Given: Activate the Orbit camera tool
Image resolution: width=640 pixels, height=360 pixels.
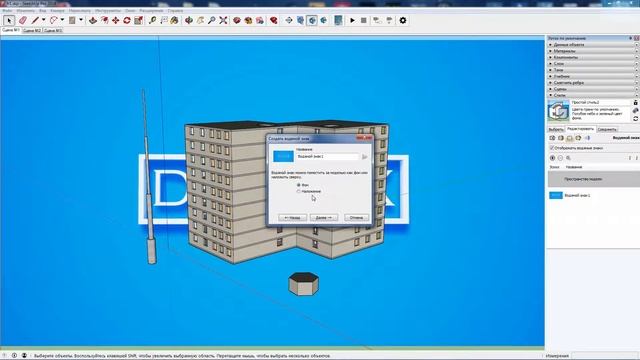Looking at the screenshot, I should tap(189, 20).
